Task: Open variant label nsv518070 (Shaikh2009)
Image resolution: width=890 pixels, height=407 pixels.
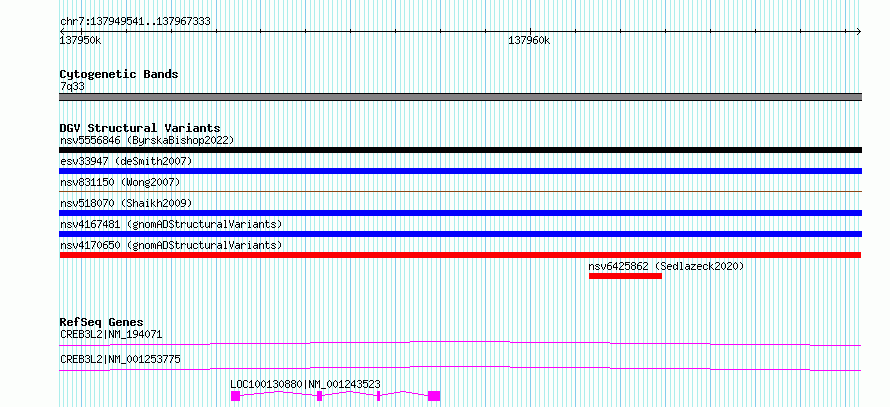Action: [126, 203]
